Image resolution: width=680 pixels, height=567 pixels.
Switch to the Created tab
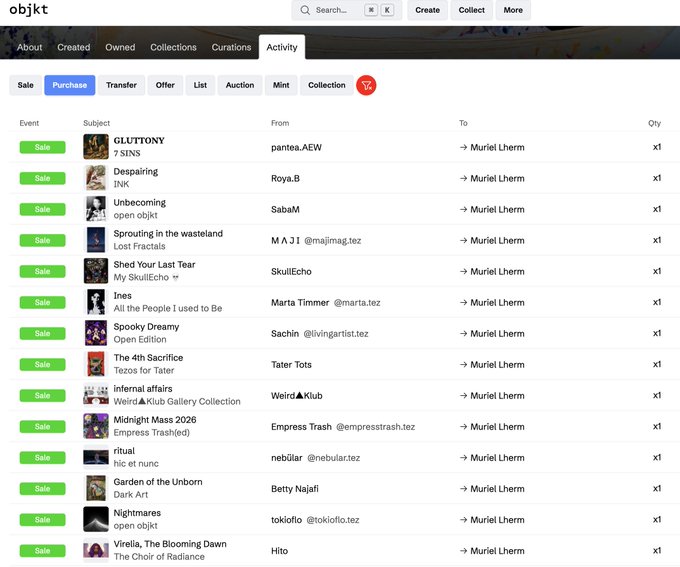74,47
